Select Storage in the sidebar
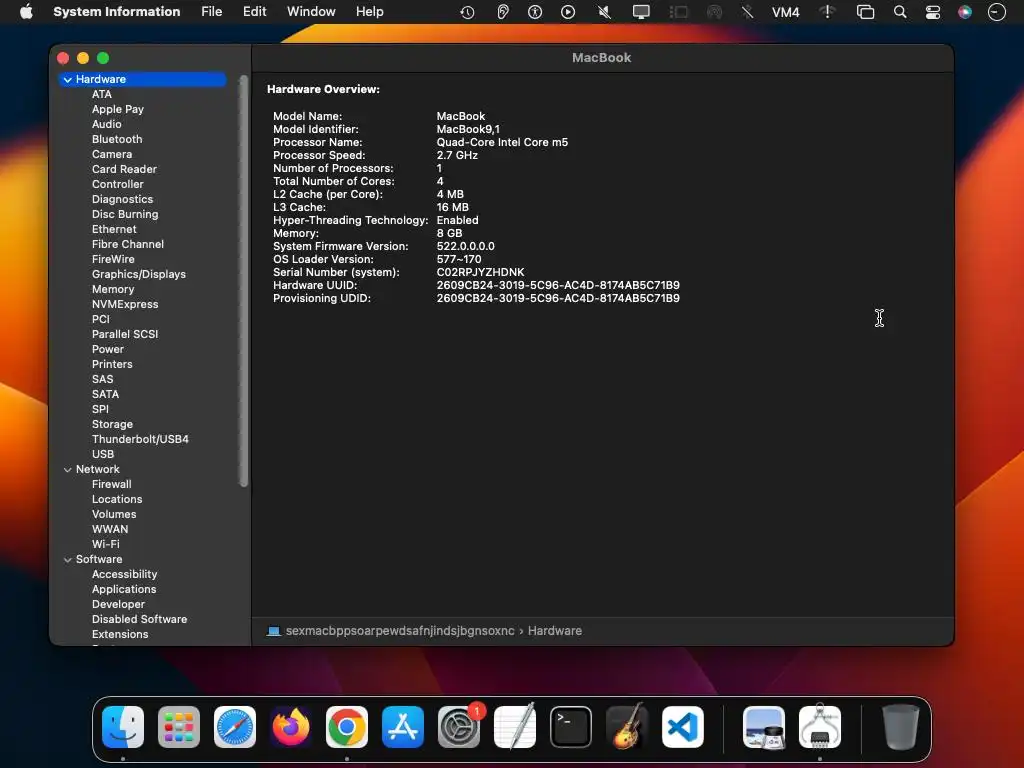 click(112, 424)
